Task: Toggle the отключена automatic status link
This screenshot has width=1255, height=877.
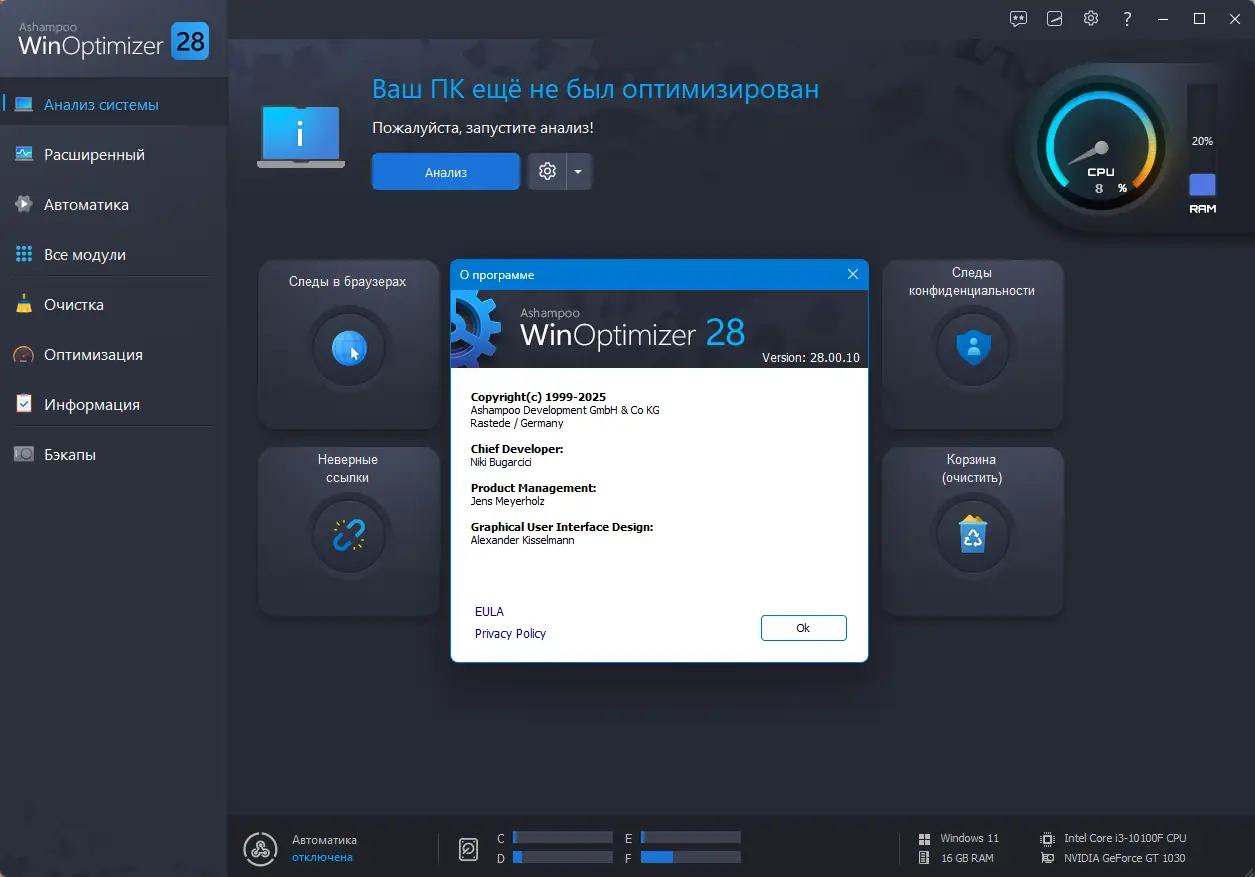Action: 322,857
